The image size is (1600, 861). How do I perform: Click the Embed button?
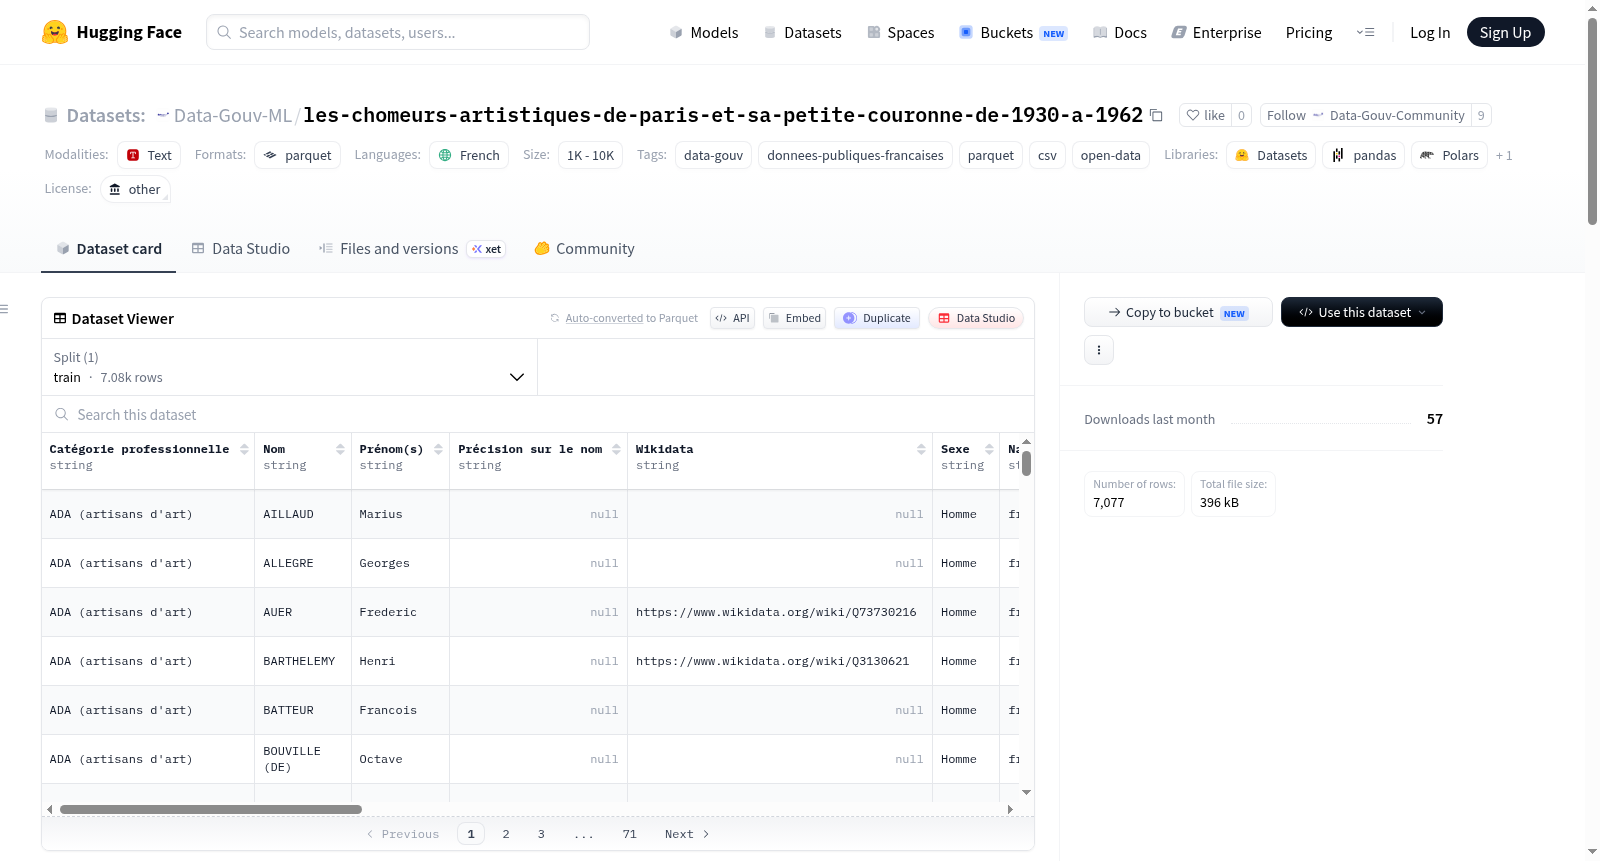[x=794, y=318]
